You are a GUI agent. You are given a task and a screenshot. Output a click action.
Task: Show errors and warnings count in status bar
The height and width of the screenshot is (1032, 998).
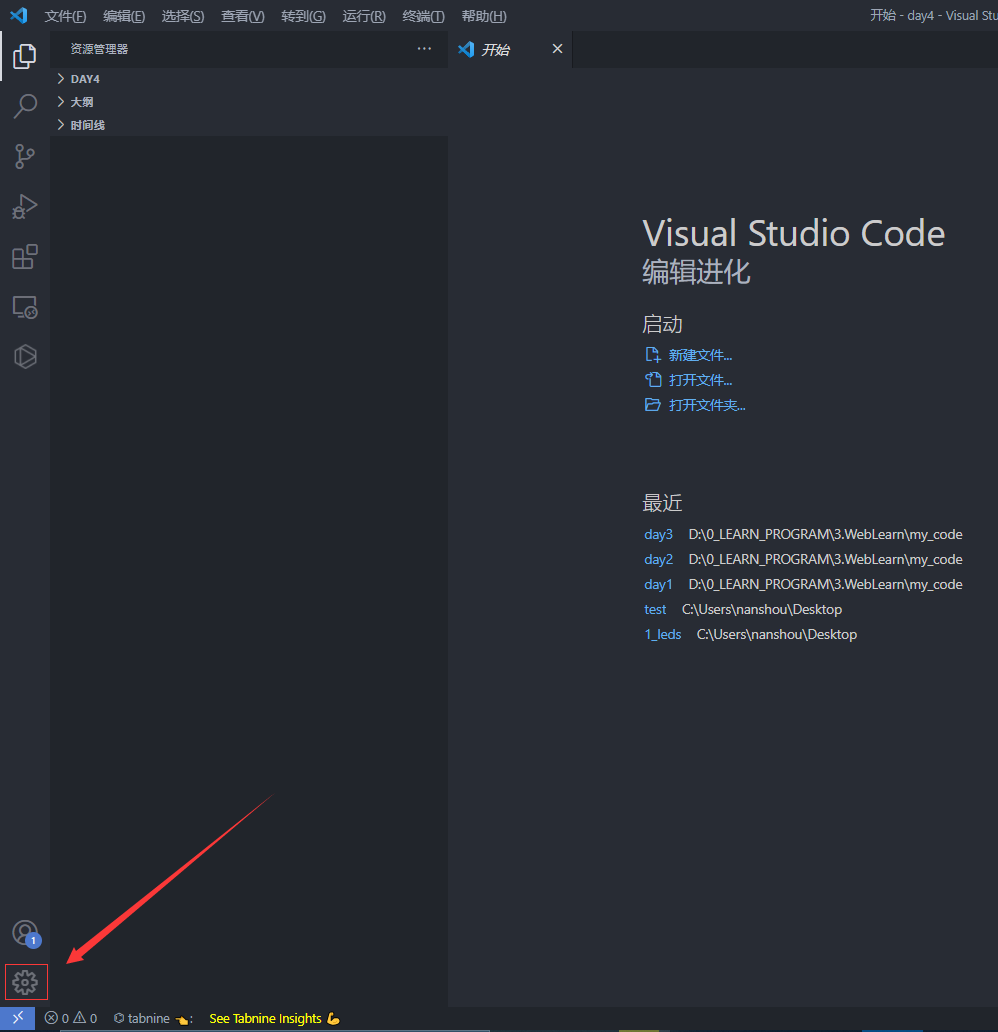click(x=70, y=1018)
